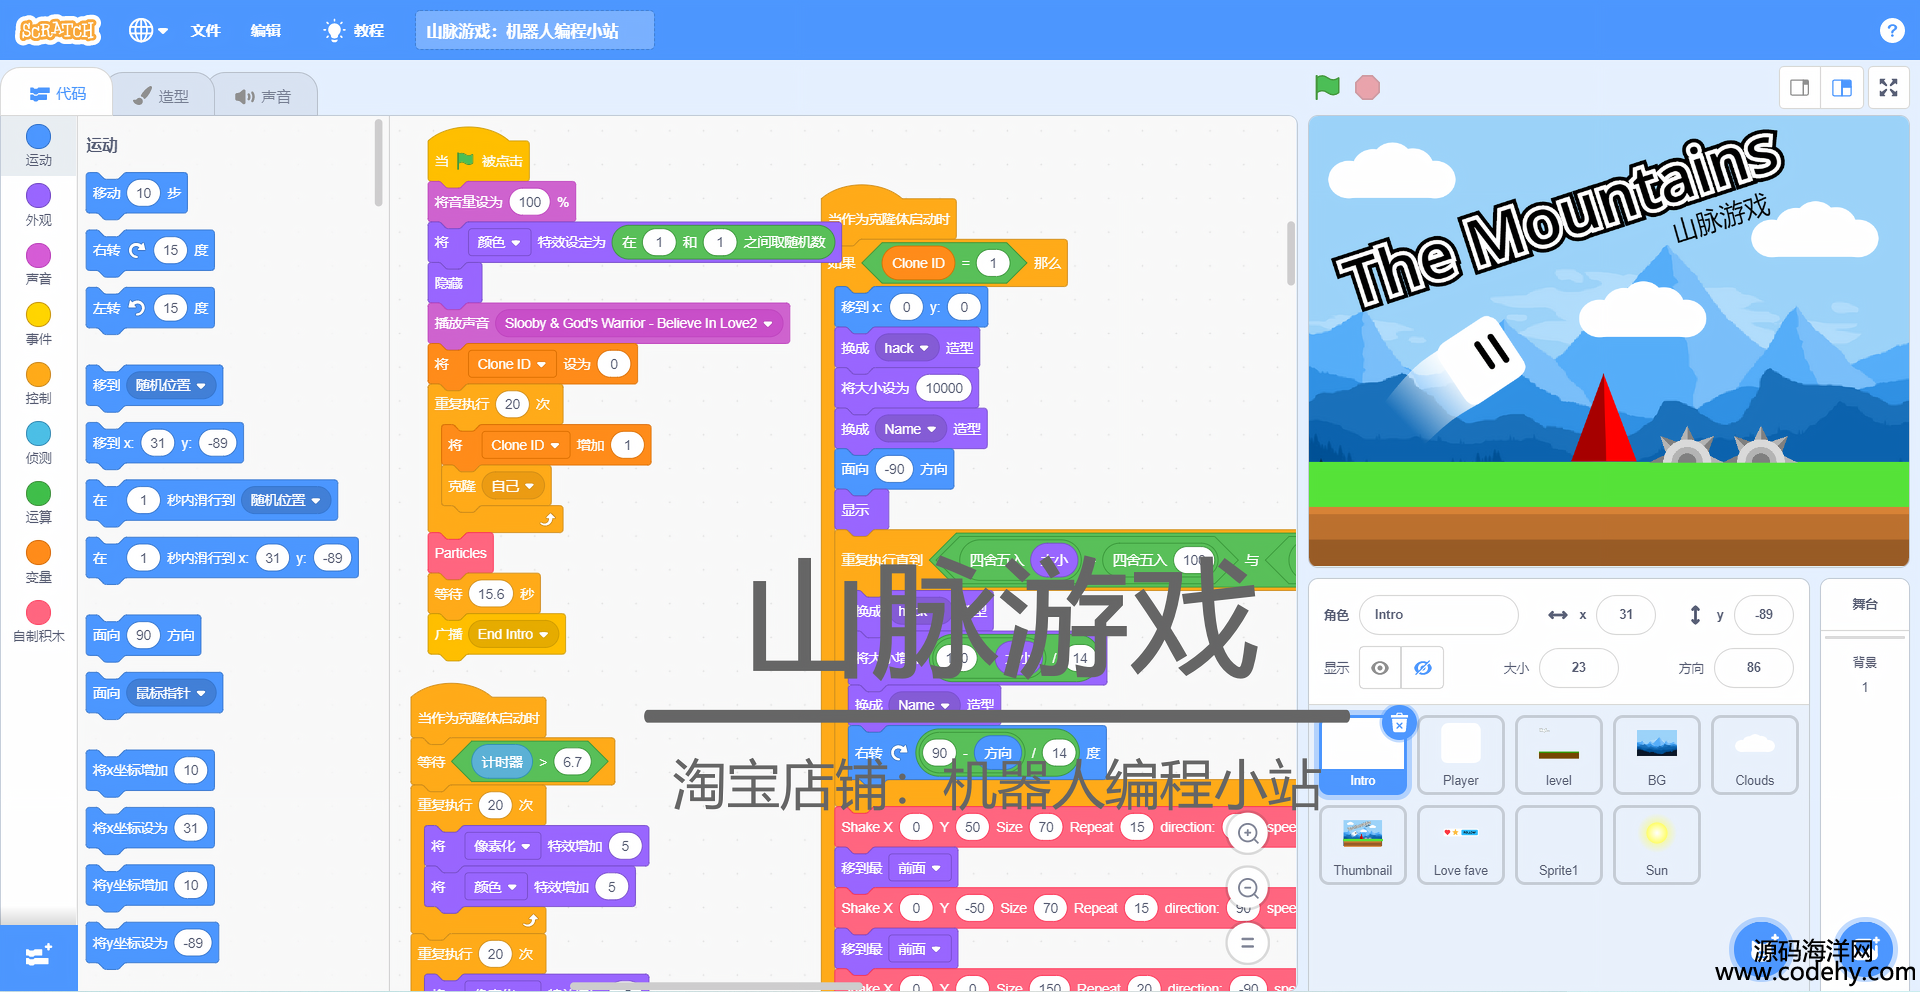Click the 左转 15 度 block
Viewport: 1920px width, 992px height.
150,308
